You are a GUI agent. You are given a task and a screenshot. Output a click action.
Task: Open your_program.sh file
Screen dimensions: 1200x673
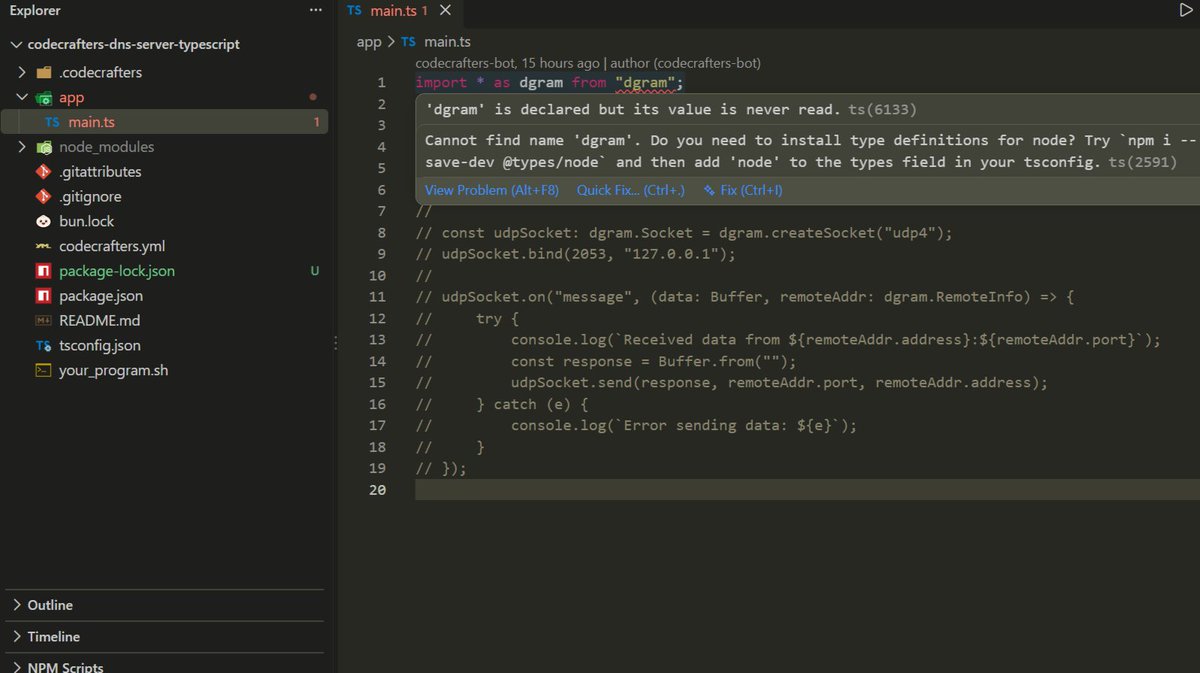tap(114, 370)
